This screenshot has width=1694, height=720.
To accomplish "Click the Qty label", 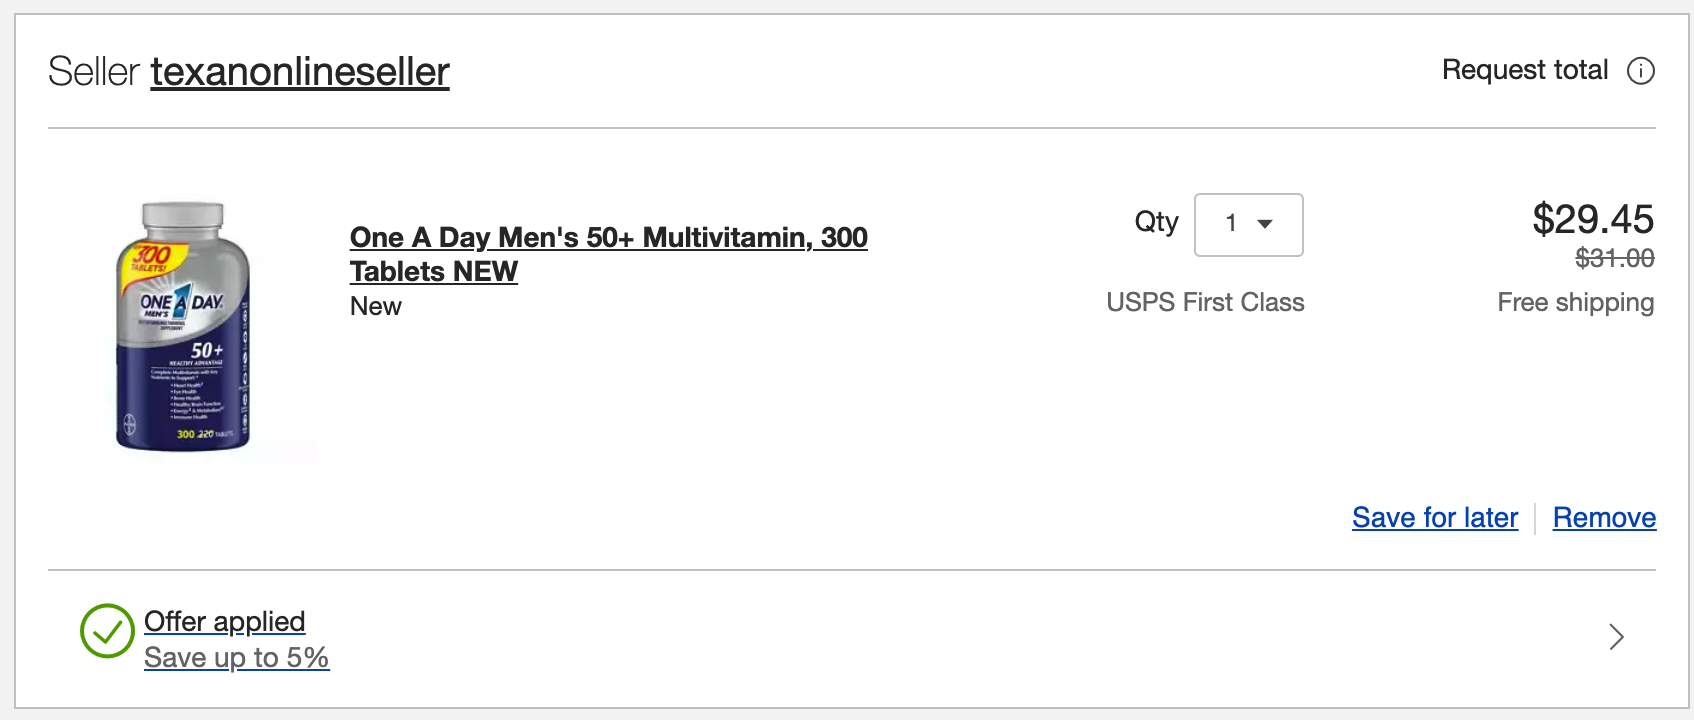I will [1156, 221].
